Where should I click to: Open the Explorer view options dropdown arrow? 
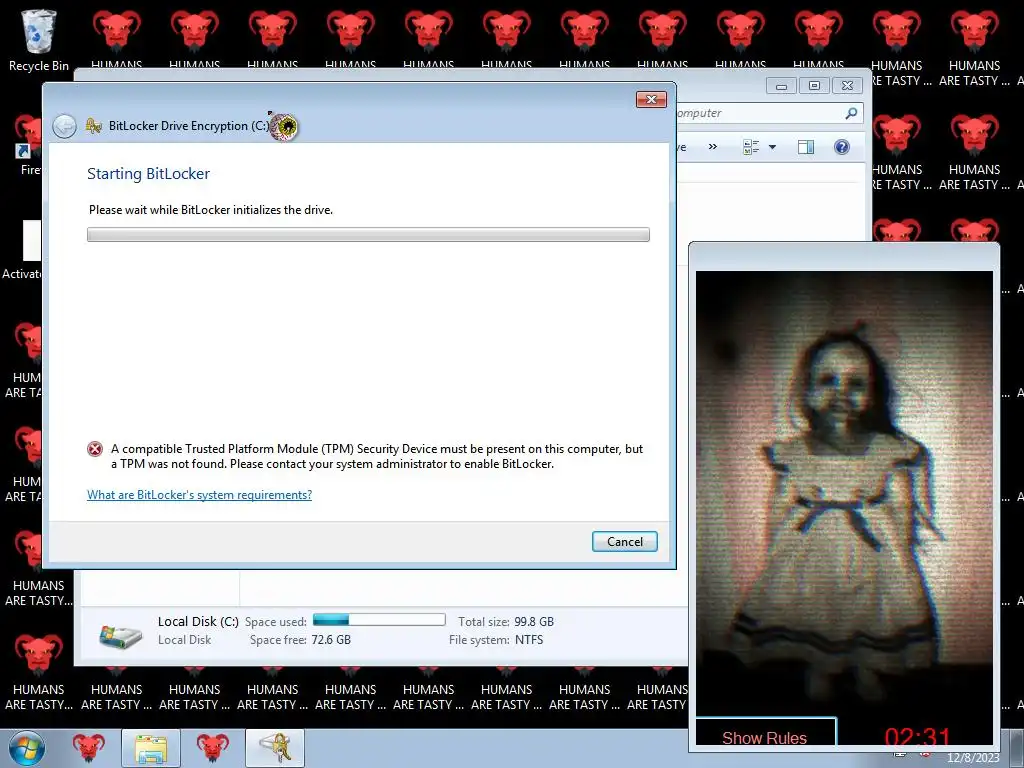tap(773, 147)
